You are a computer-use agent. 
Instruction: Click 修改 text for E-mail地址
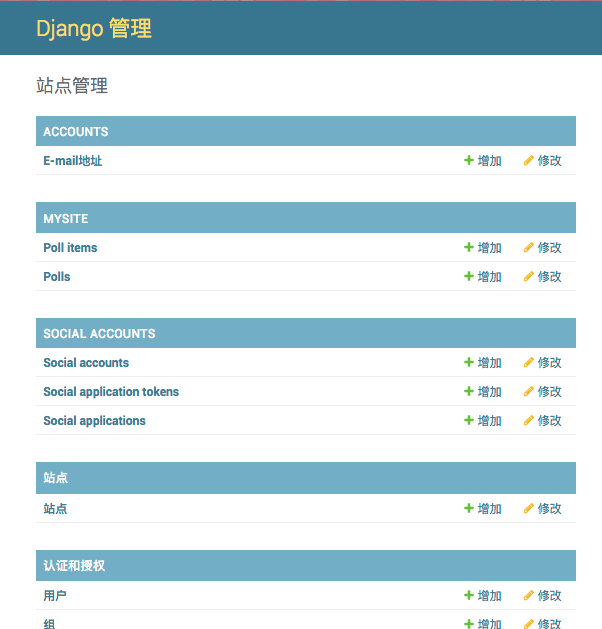[x=549, y=160]
